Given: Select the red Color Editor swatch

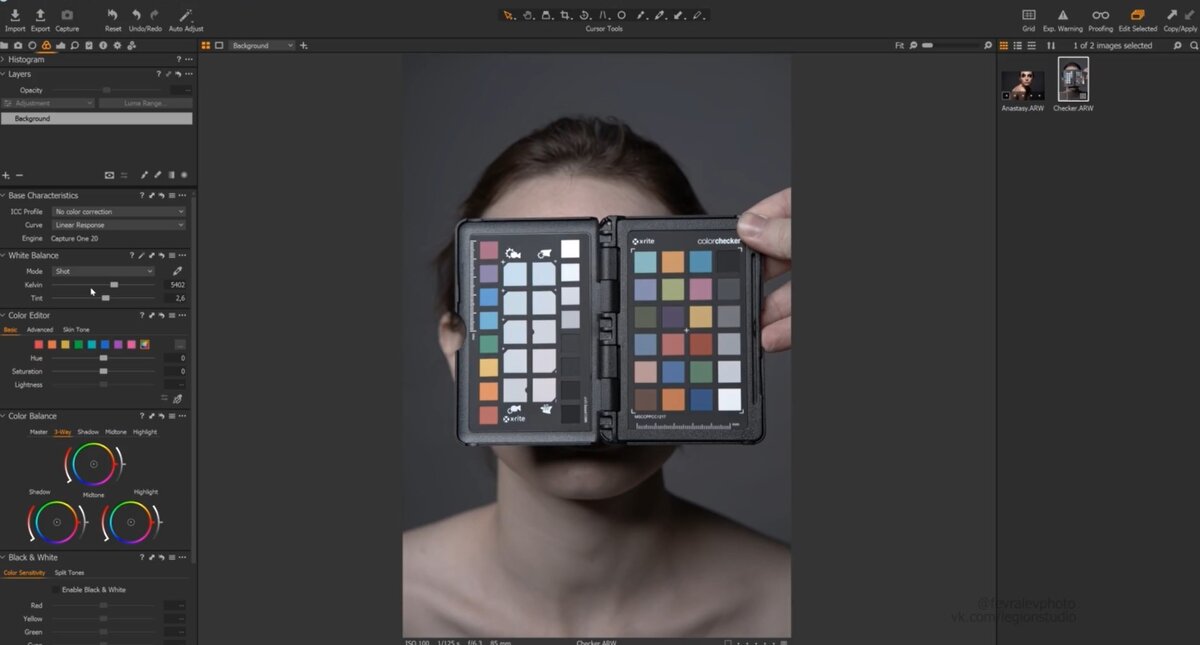Looking at the screenshot, I should pos(39,345).
